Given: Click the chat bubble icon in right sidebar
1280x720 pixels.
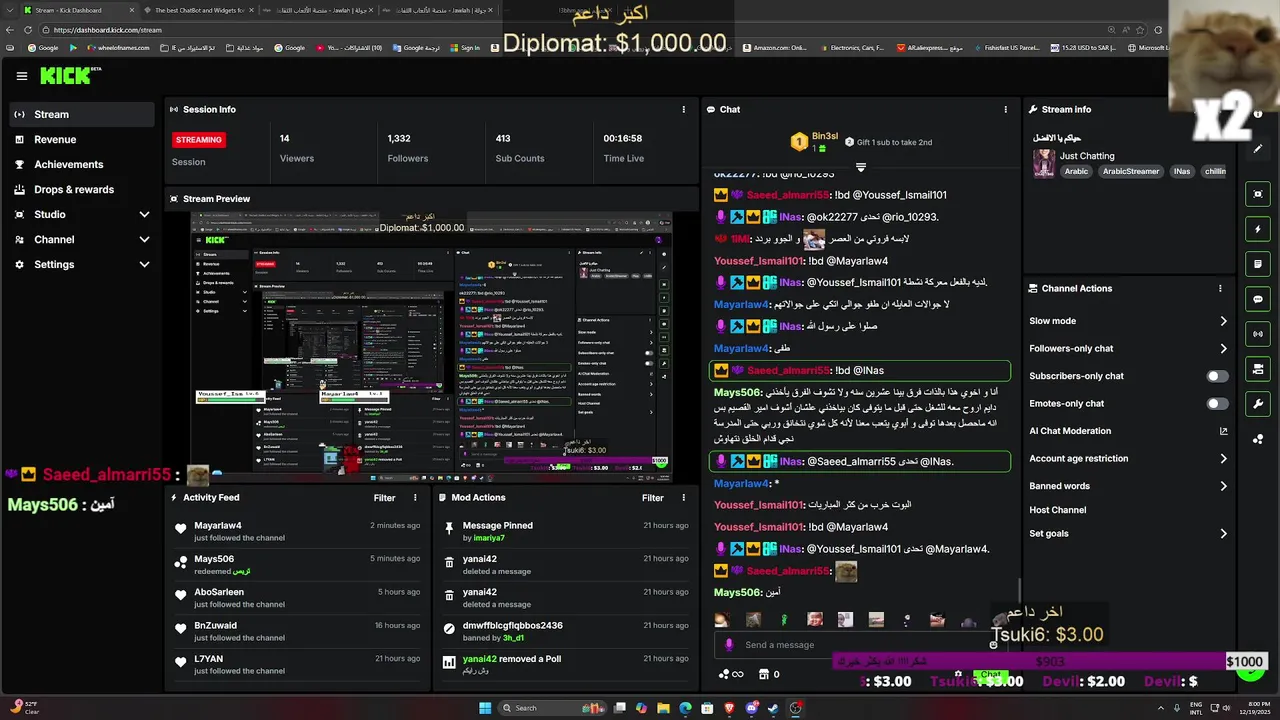Looking at the screenshot, I should point(1258,299).
